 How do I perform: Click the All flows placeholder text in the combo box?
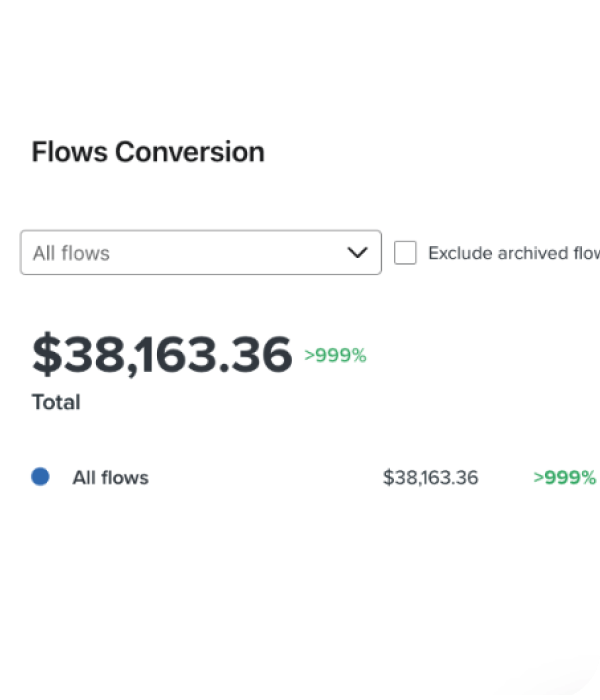tap(71, 253)
